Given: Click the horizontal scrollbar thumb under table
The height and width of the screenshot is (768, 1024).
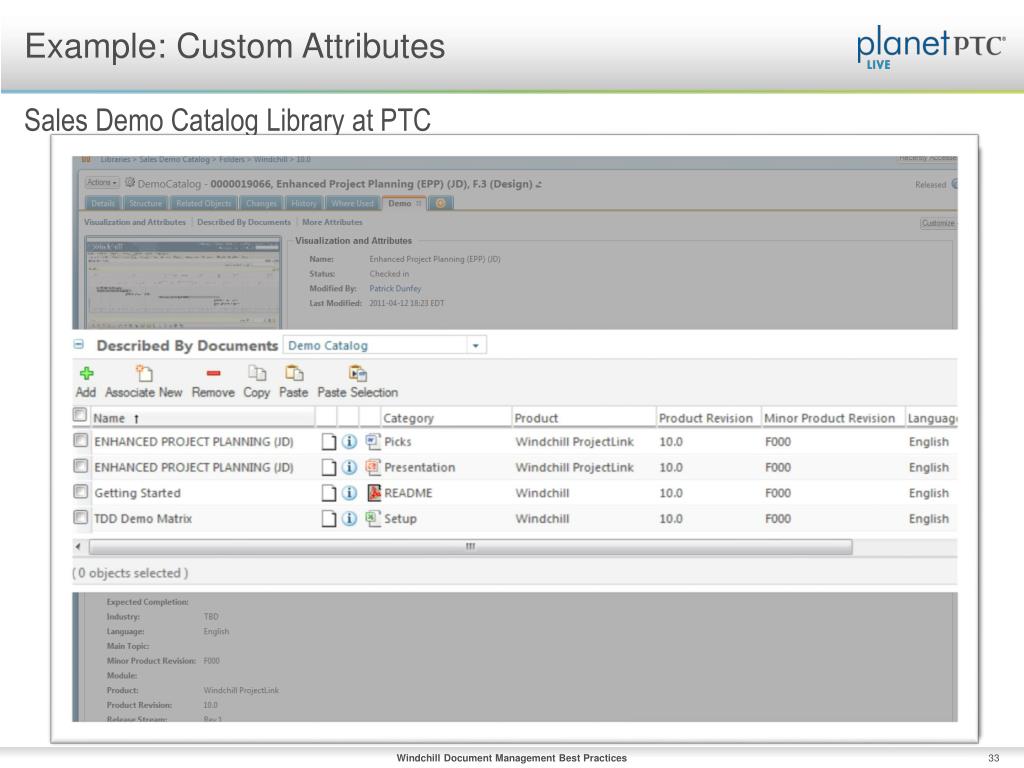Looking at the screenshot, I should pos(470,546).
